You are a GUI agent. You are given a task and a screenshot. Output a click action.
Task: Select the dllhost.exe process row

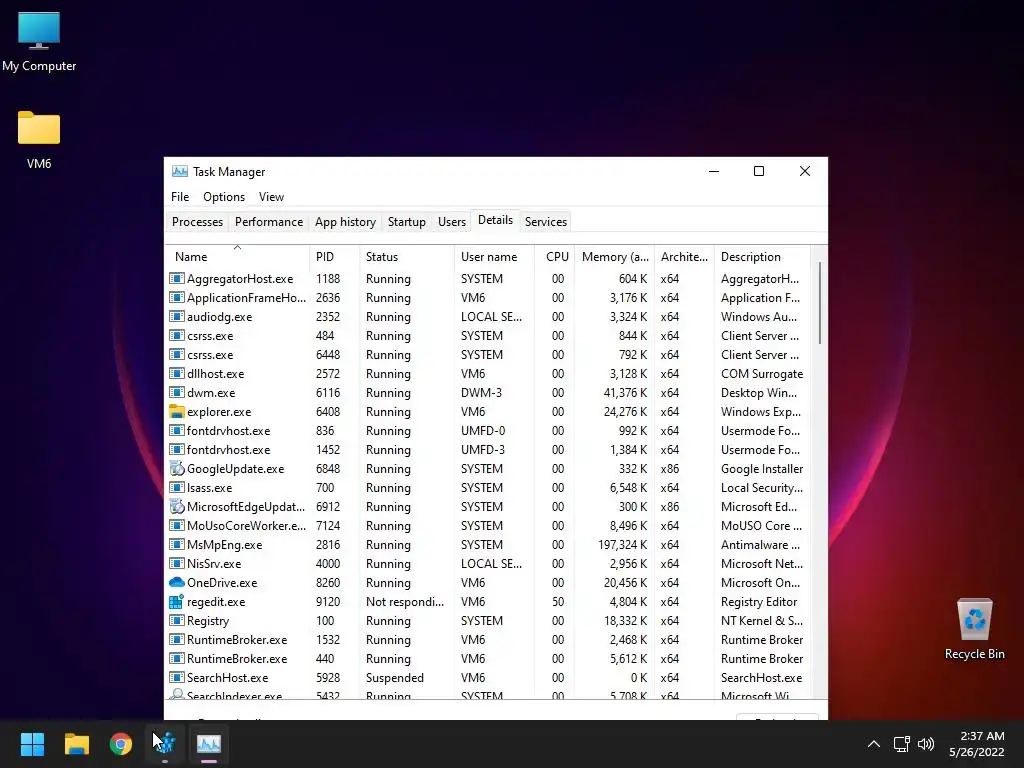click(488, 374)
